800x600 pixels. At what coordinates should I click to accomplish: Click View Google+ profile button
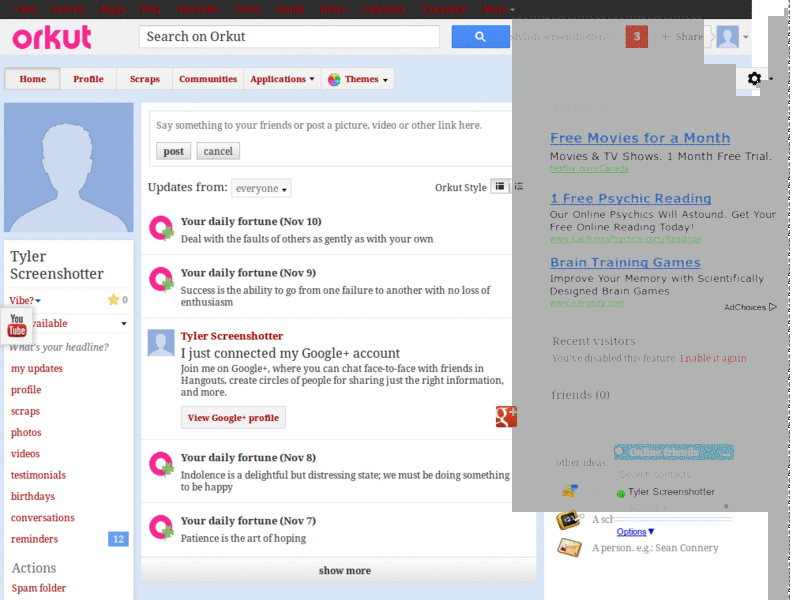pos(233,417)
